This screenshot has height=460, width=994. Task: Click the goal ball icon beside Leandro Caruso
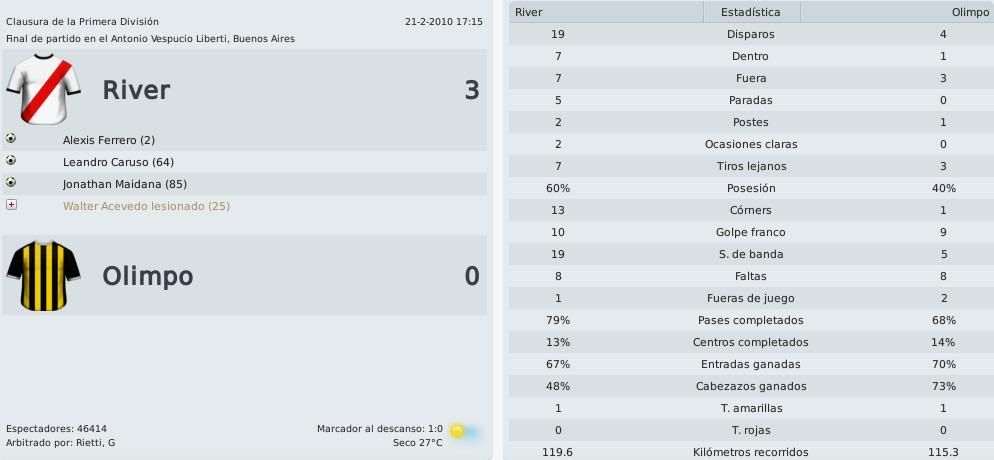tap(11, 160)
